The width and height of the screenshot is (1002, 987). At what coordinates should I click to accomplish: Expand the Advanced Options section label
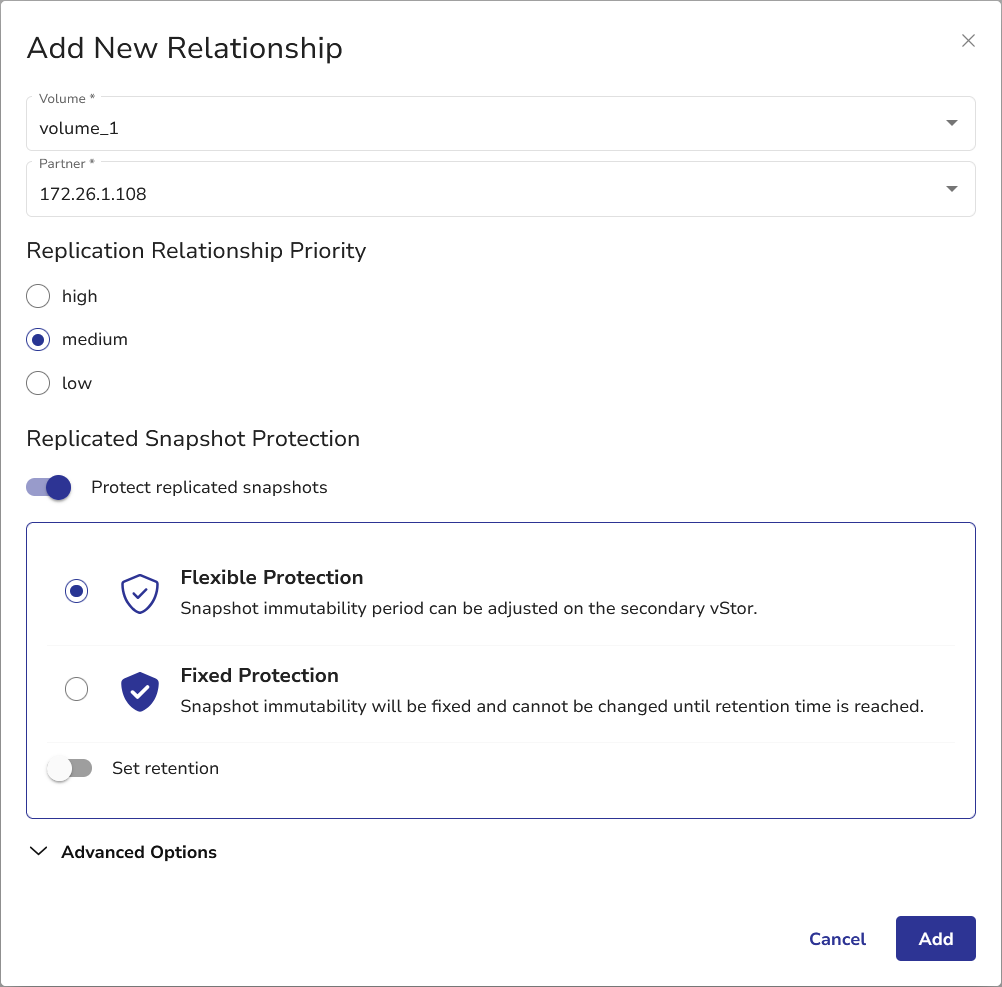point(139,852)
